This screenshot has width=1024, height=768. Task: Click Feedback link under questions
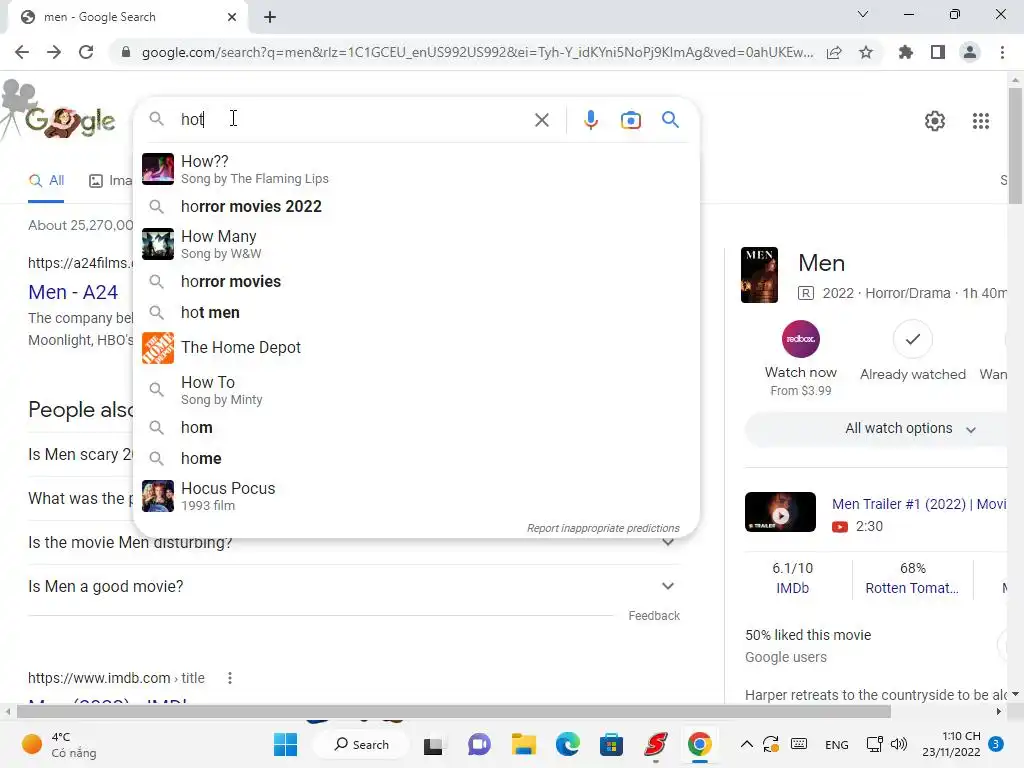(x=654, y=616)
